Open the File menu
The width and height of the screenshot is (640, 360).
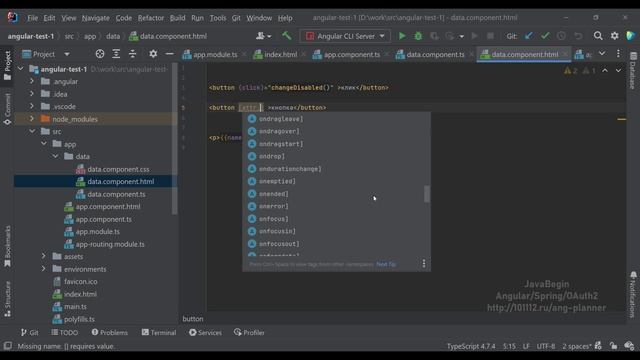tap(32, 18)
